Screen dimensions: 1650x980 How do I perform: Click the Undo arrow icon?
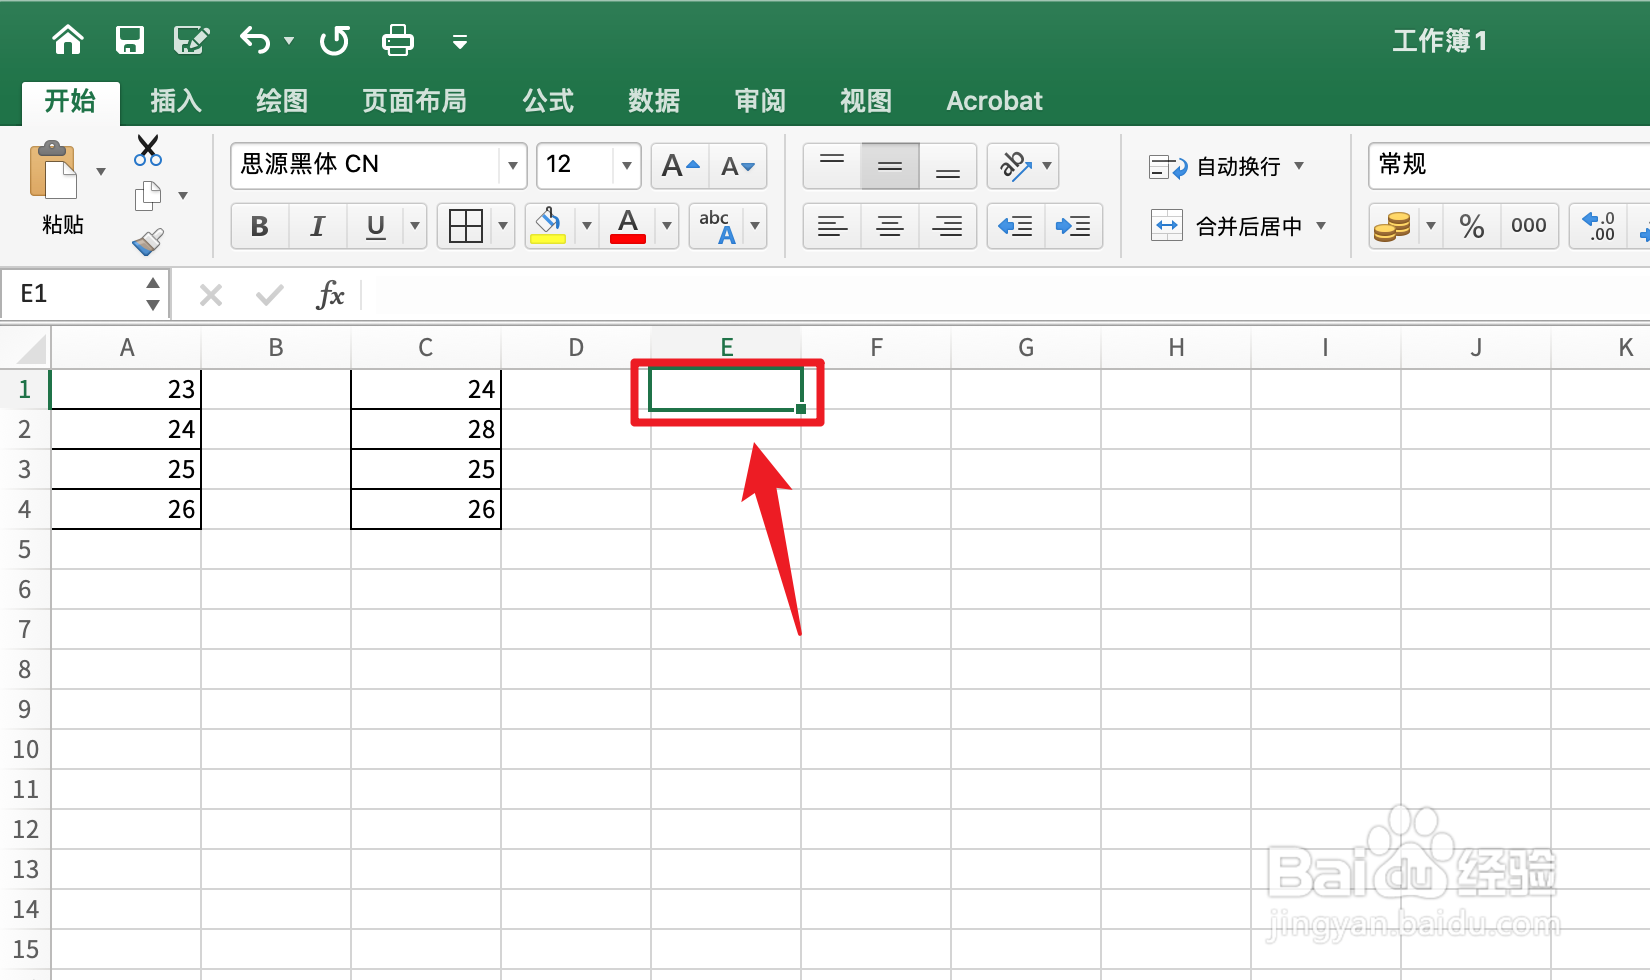point(255,40)
